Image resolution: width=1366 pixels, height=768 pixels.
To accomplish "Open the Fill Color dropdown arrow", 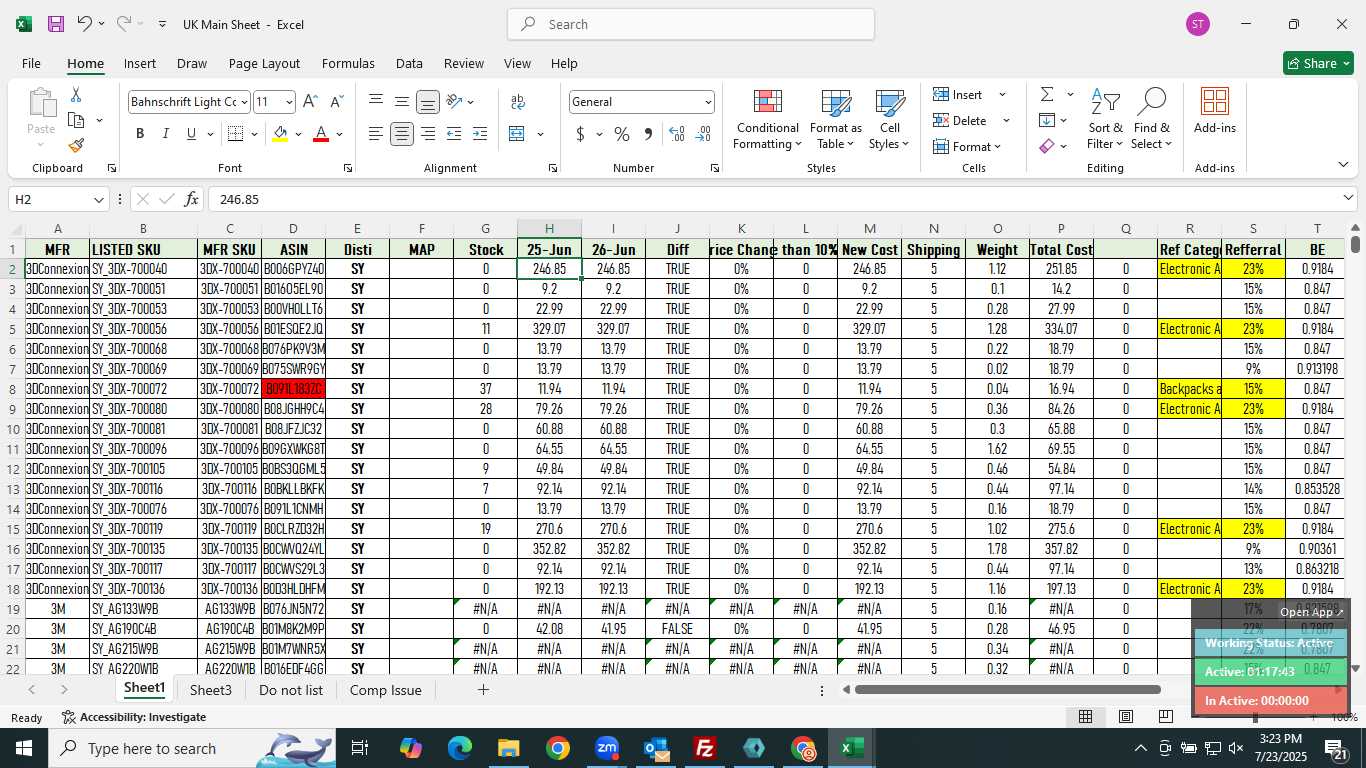I will 298,134.
